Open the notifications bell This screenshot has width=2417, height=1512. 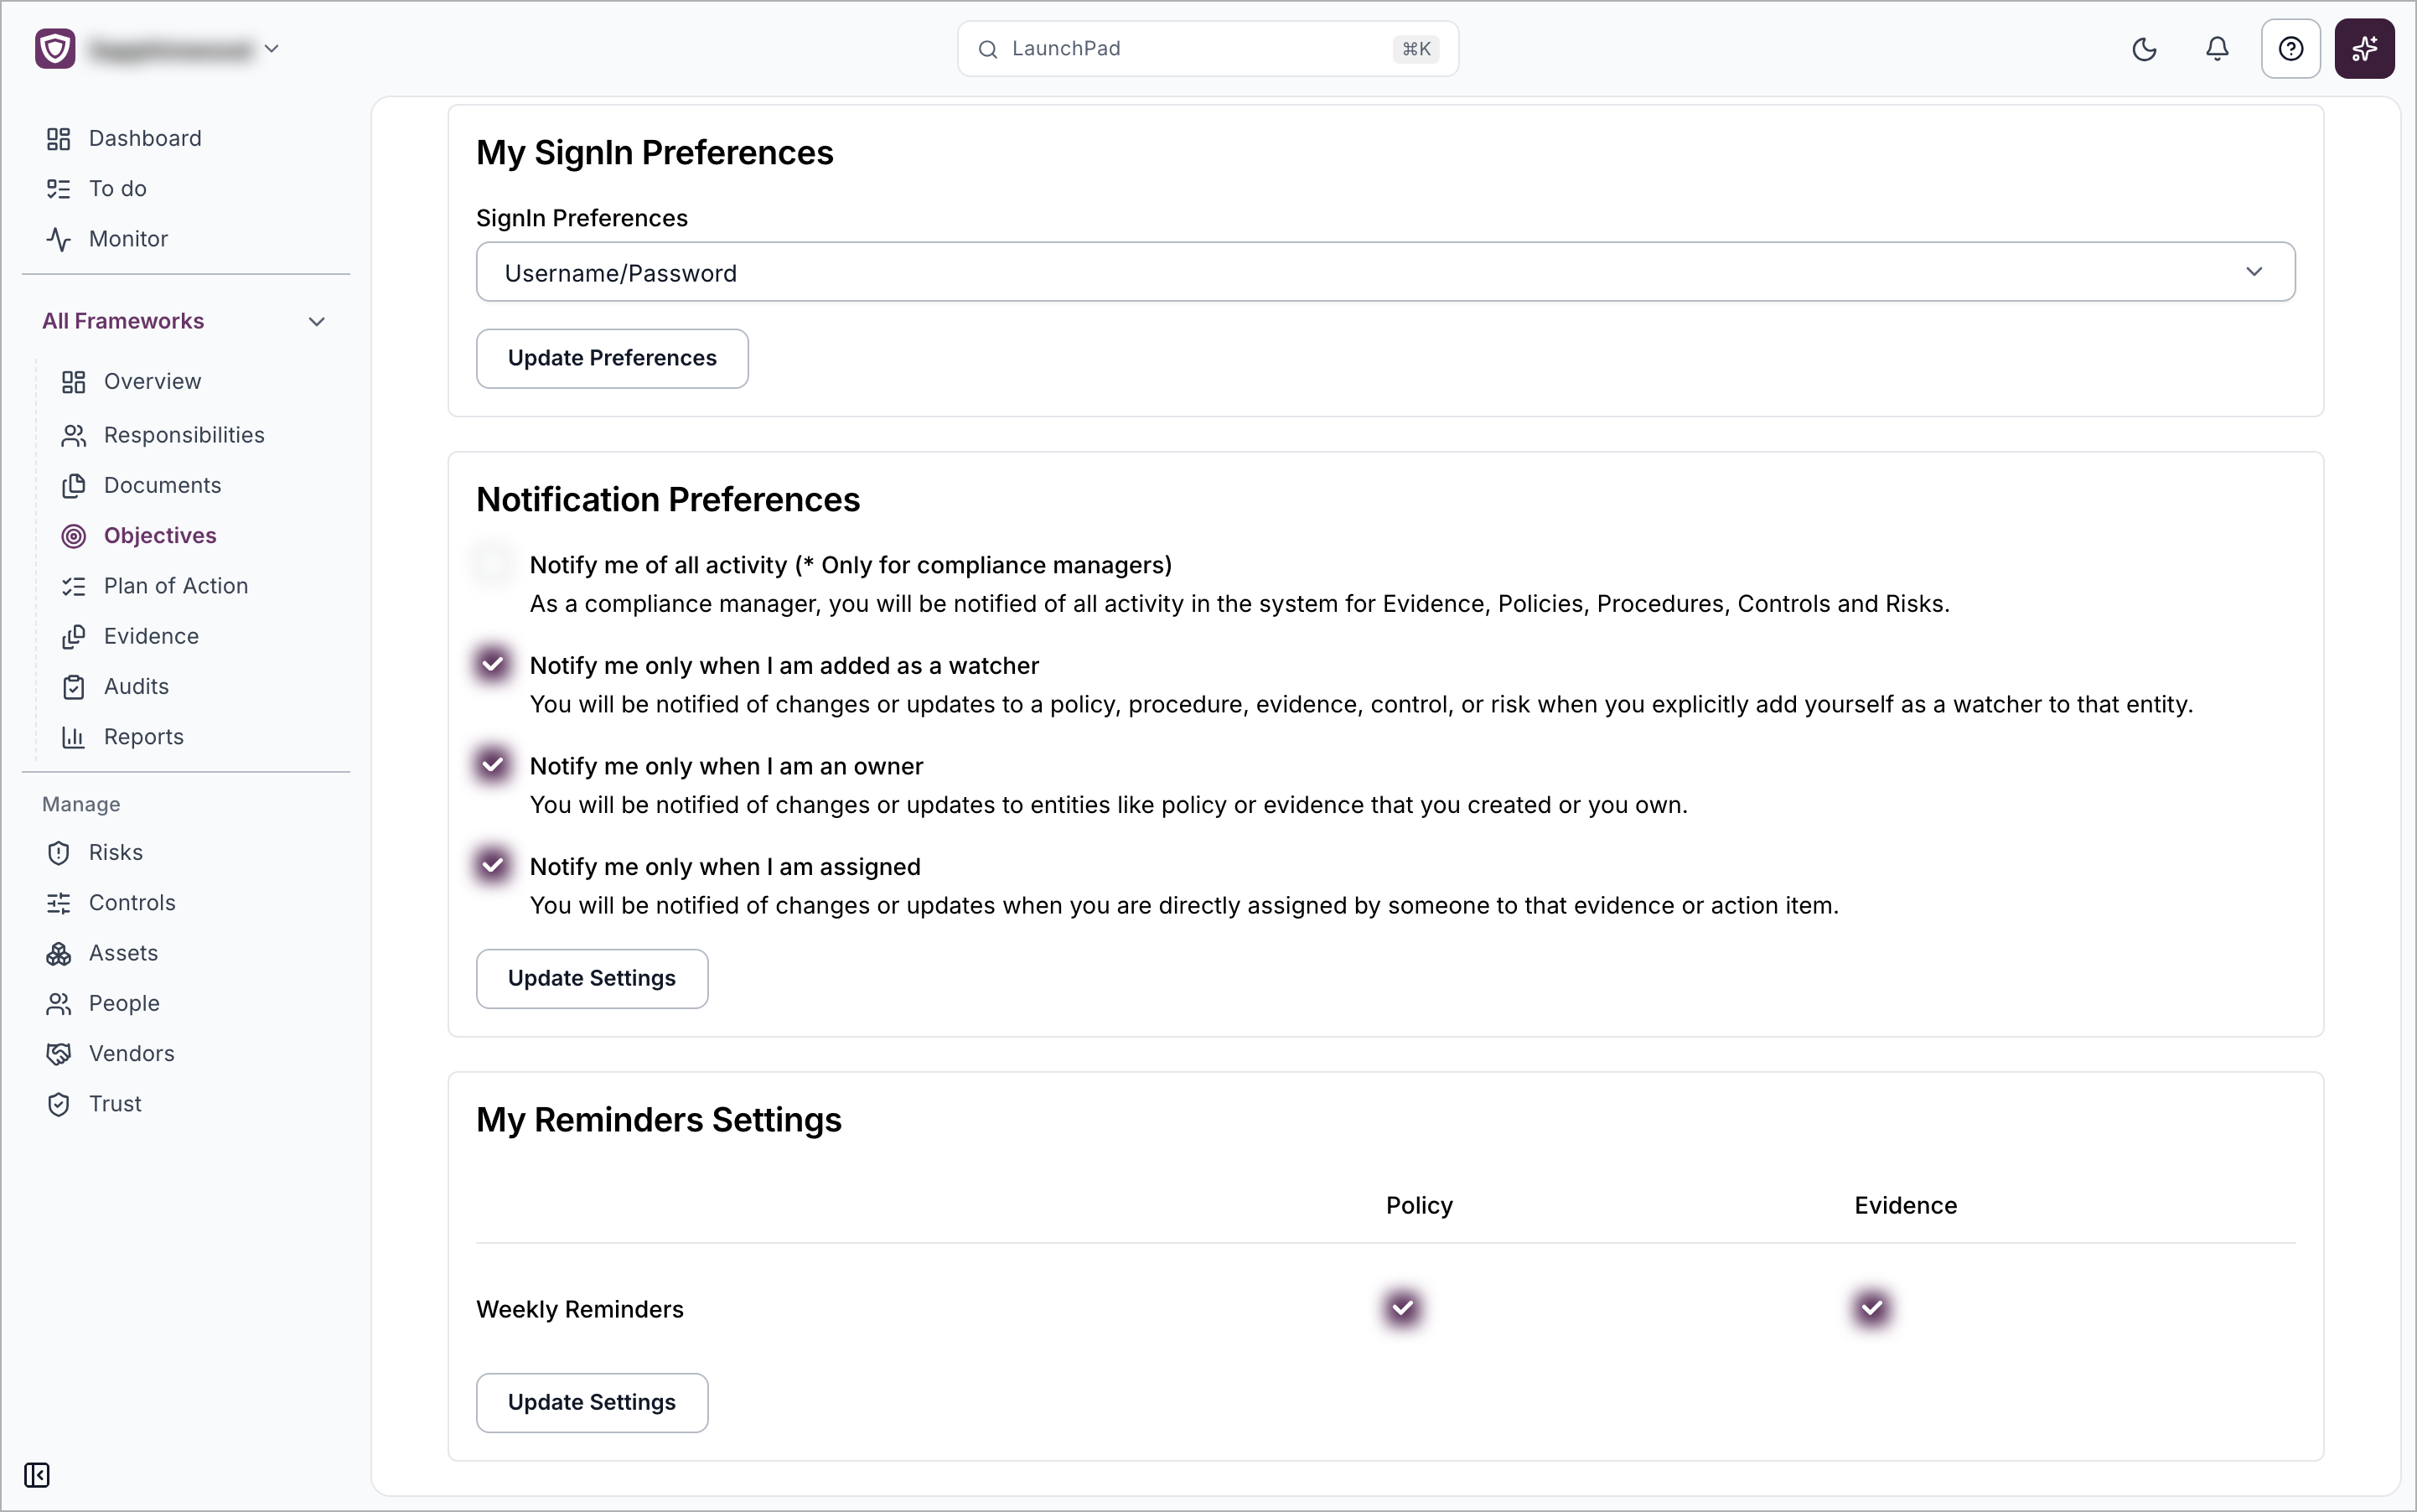[x=2217, y=49]
